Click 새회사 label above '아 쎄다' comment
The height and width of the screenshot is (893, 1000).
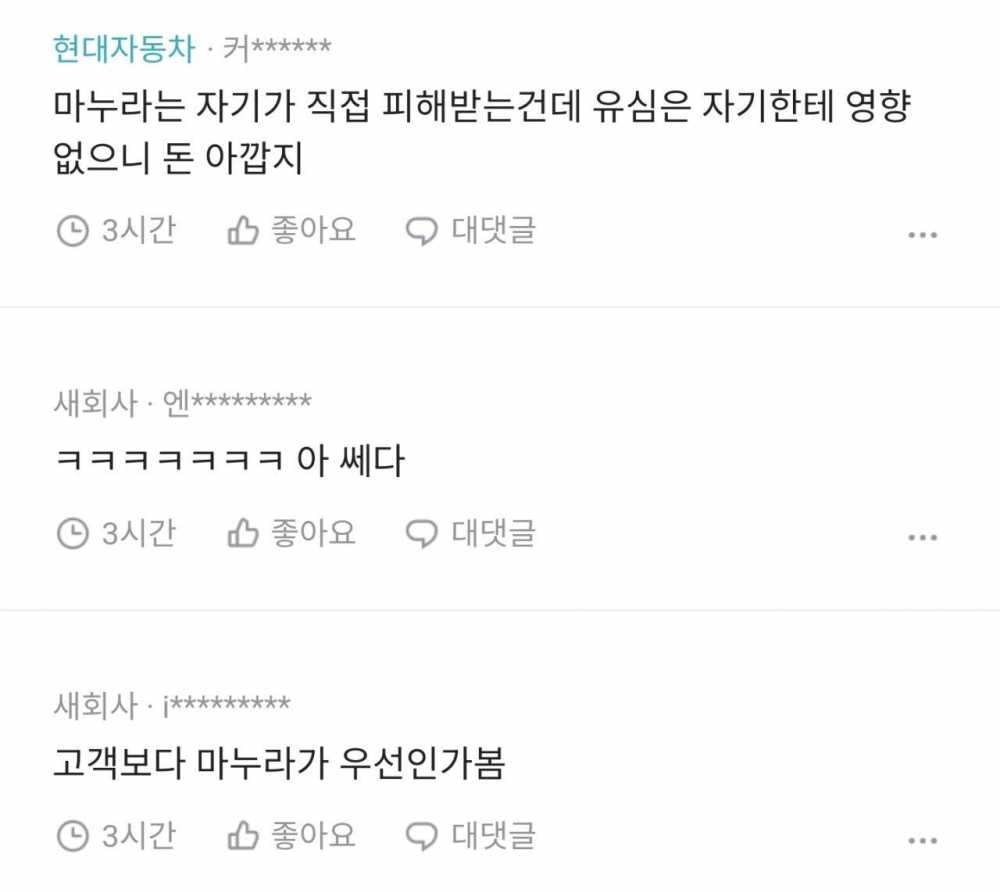96,403
